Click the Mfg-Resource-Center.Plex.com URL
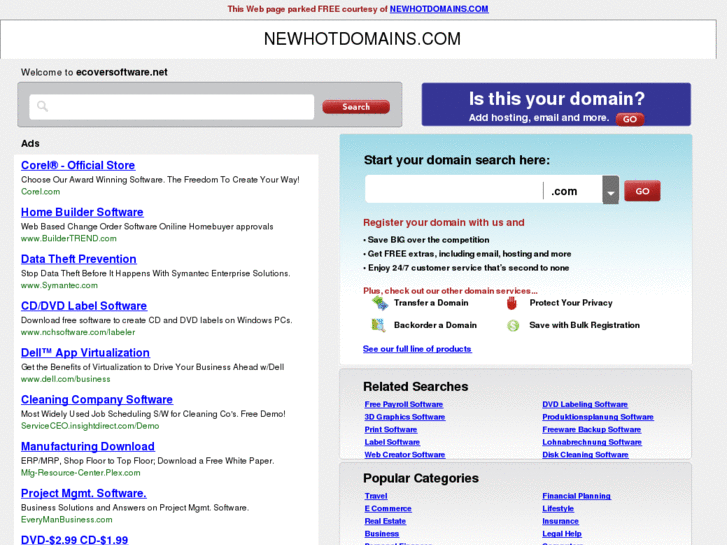Screen dimensions: 727x545 point(81,473)
